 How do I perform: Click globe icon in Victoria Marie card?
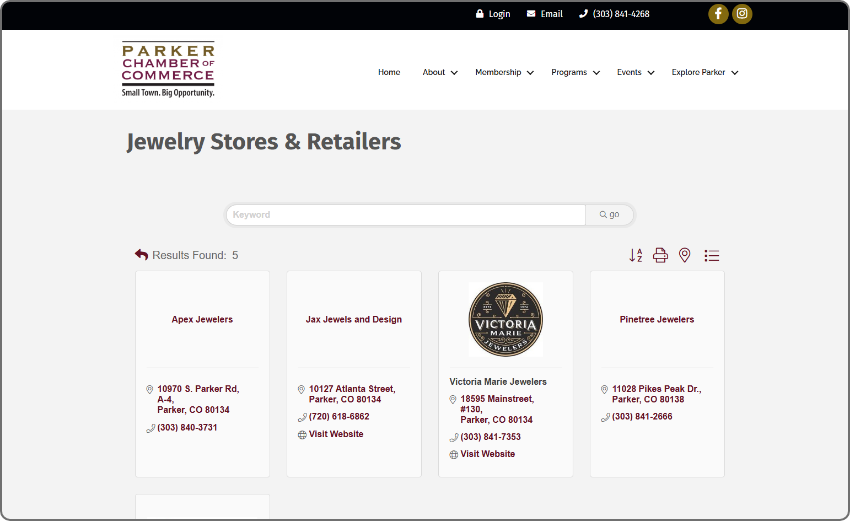click(x=454, y=455)
